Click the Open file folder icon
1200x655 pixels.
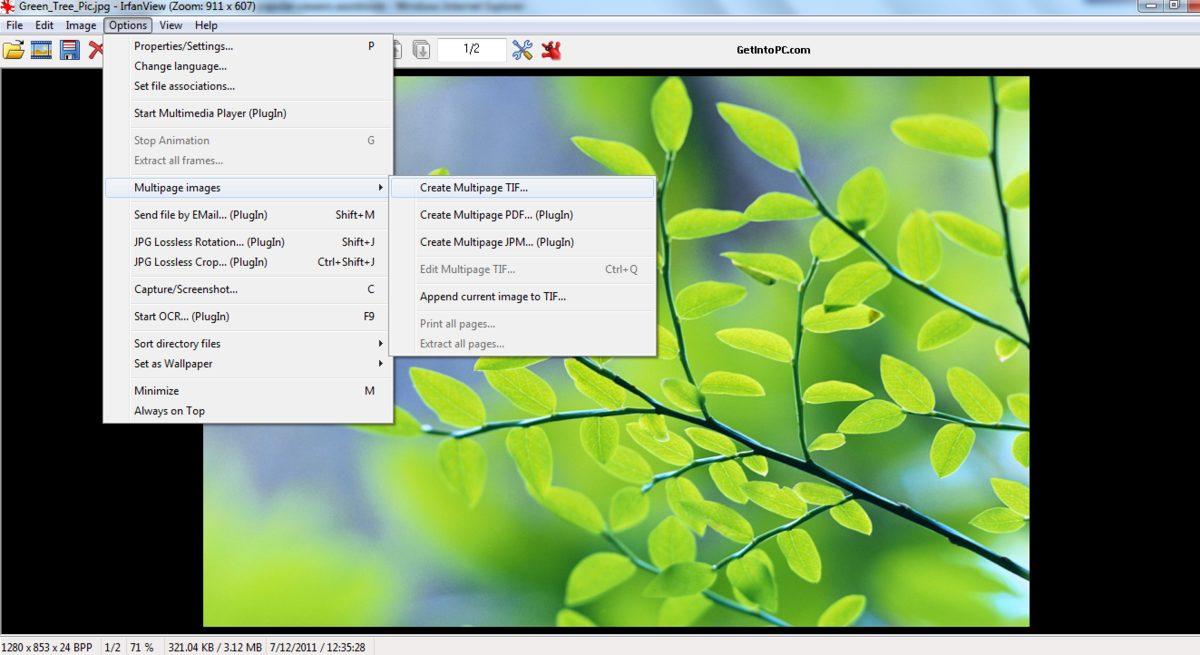(13, 50)
